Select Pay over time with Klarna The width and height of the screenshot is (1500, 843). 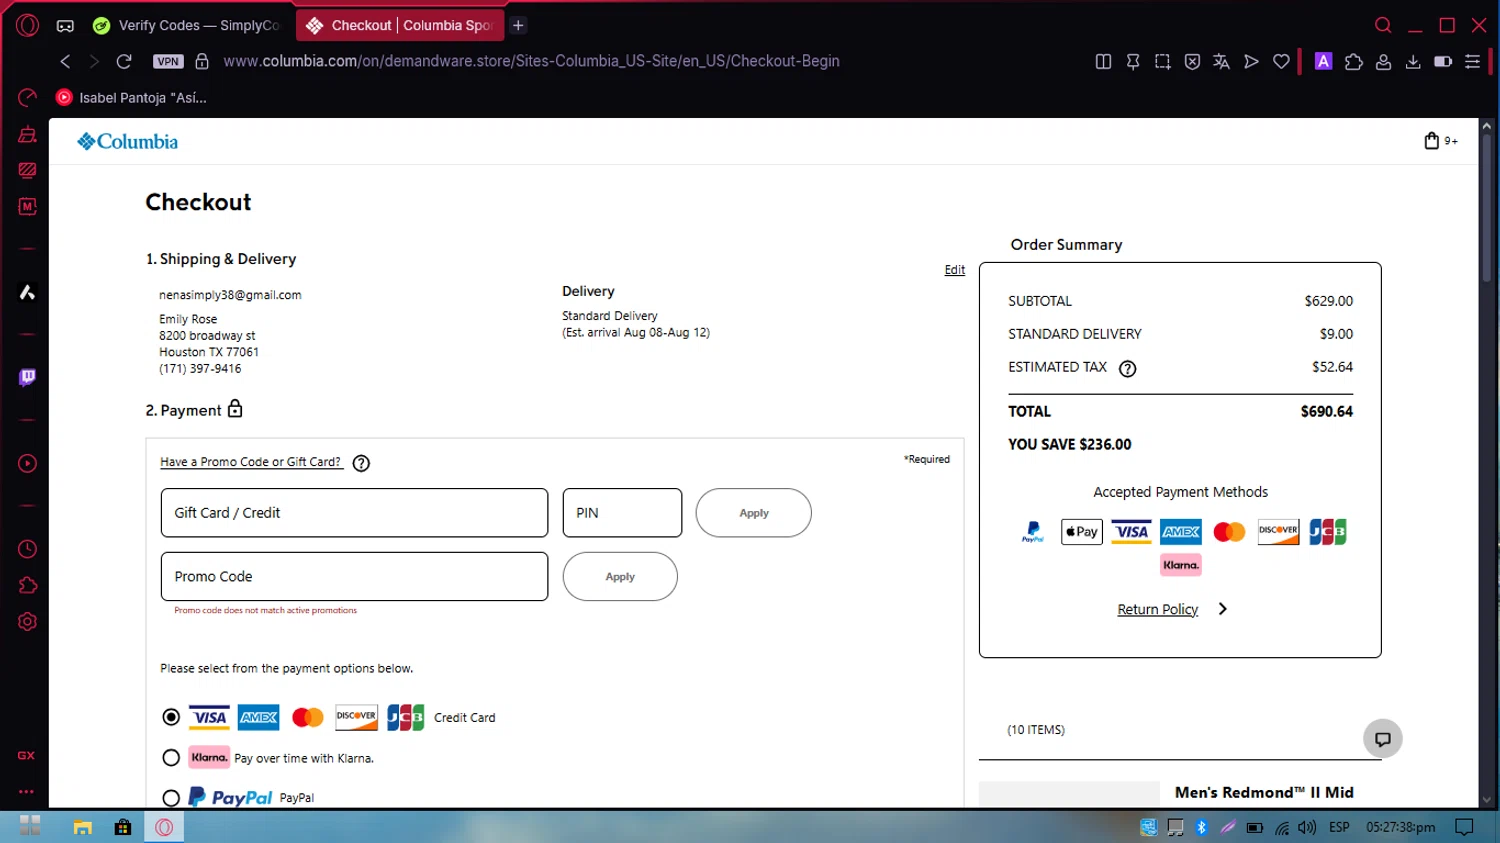(171, 758)
